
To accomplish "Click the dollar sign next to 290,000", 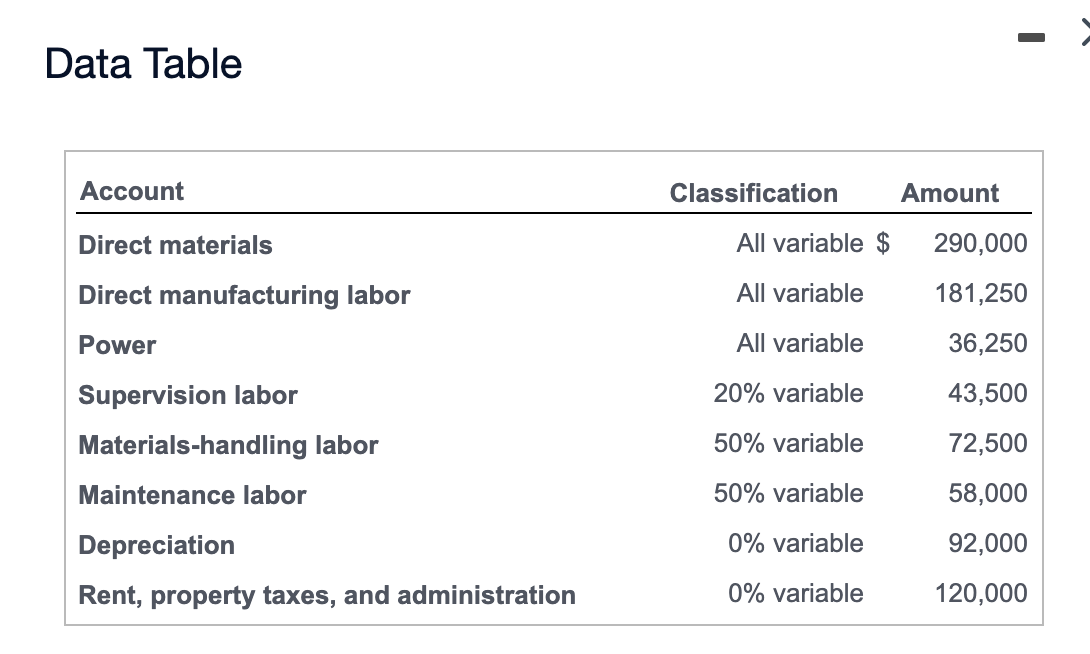I will coord(884,243).
